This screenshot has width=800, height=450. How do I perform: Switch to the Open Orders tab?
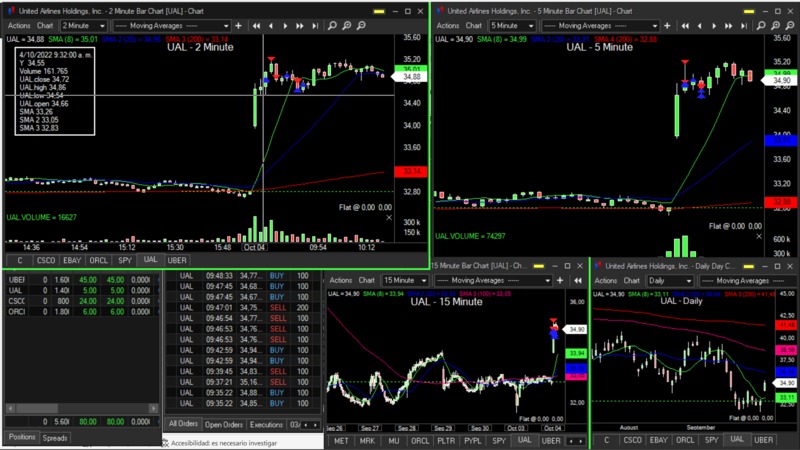224,424
